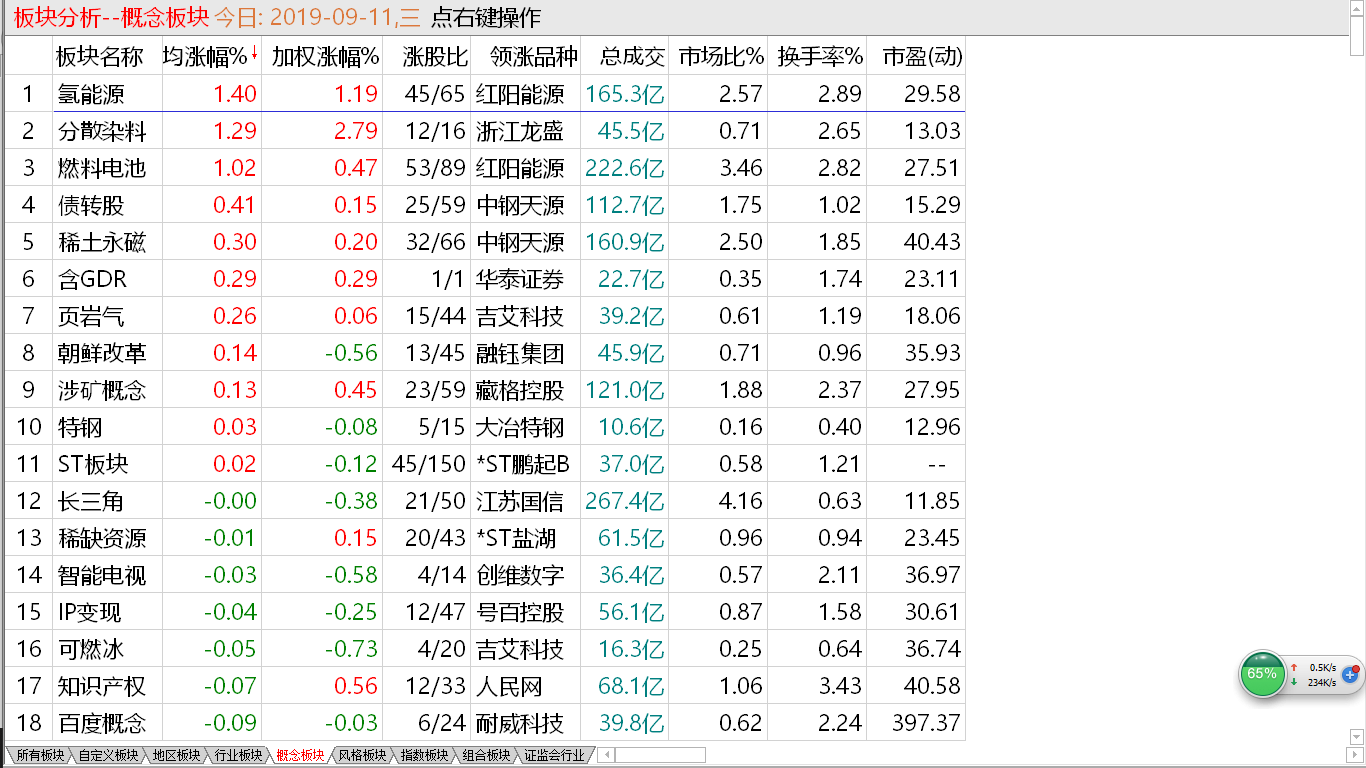Select the 可燃冰 sector name

pos(90,649)
